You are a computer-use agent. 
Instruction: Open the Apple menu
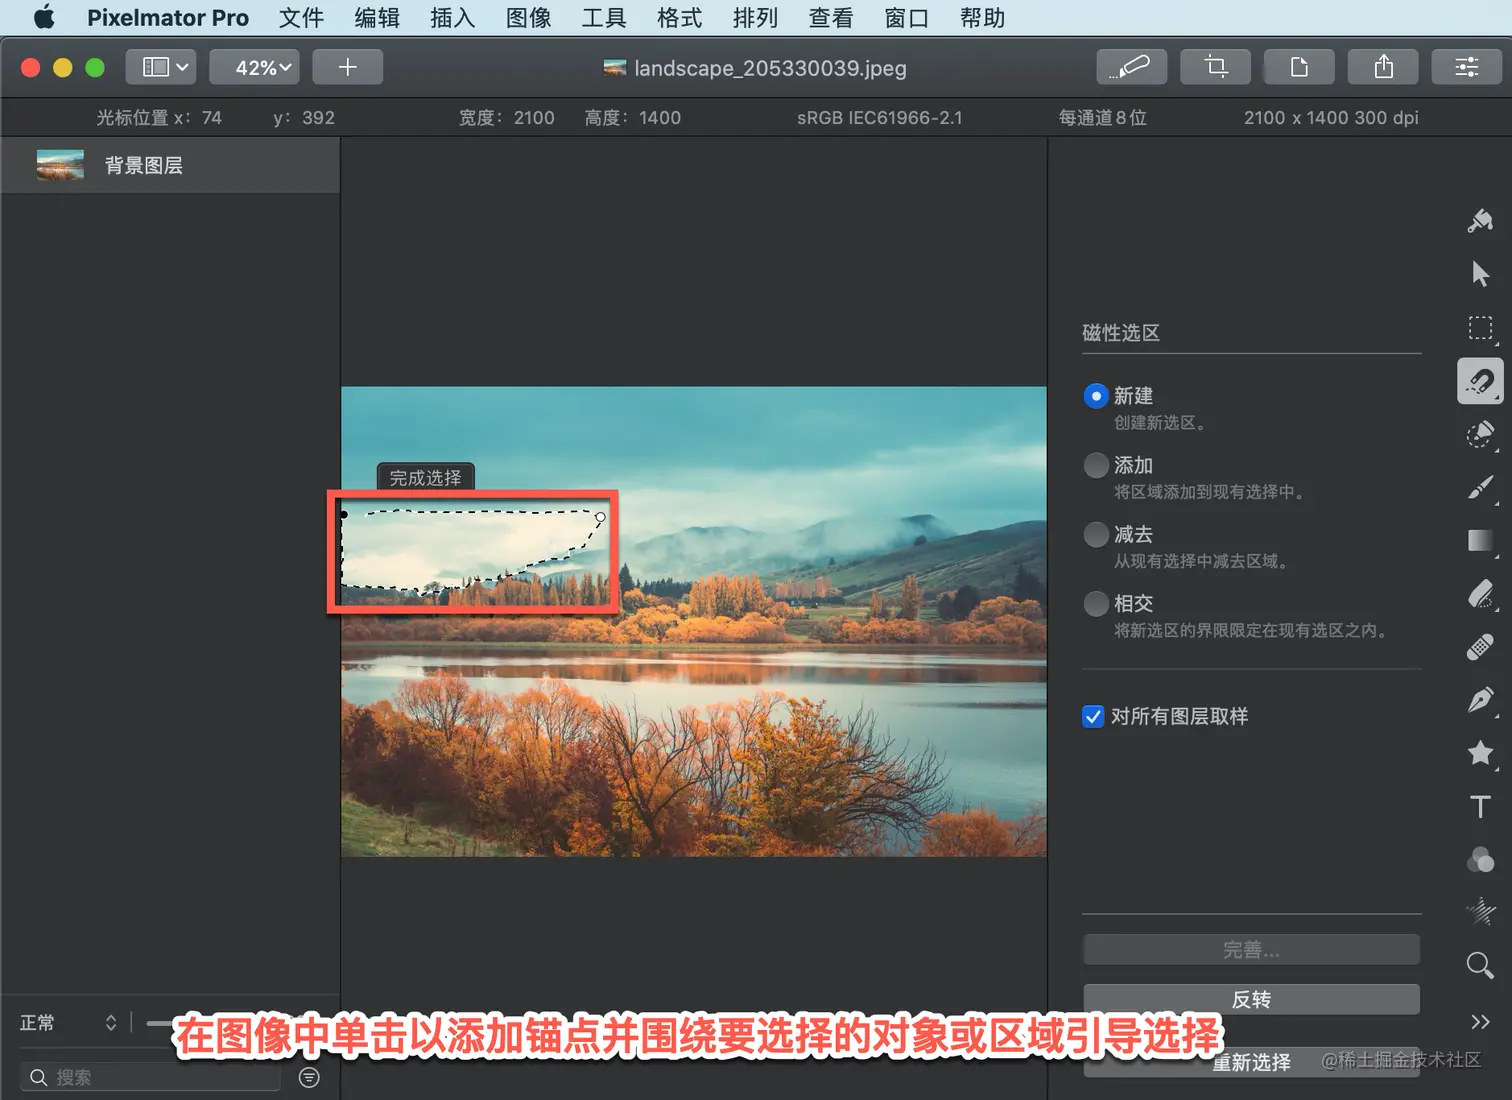[x=44, y=18]
